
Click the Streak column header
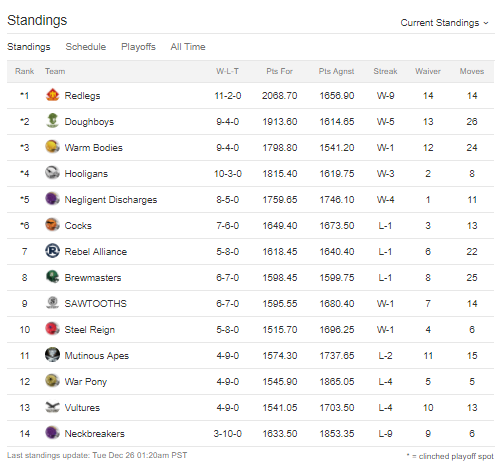(385, 71)
